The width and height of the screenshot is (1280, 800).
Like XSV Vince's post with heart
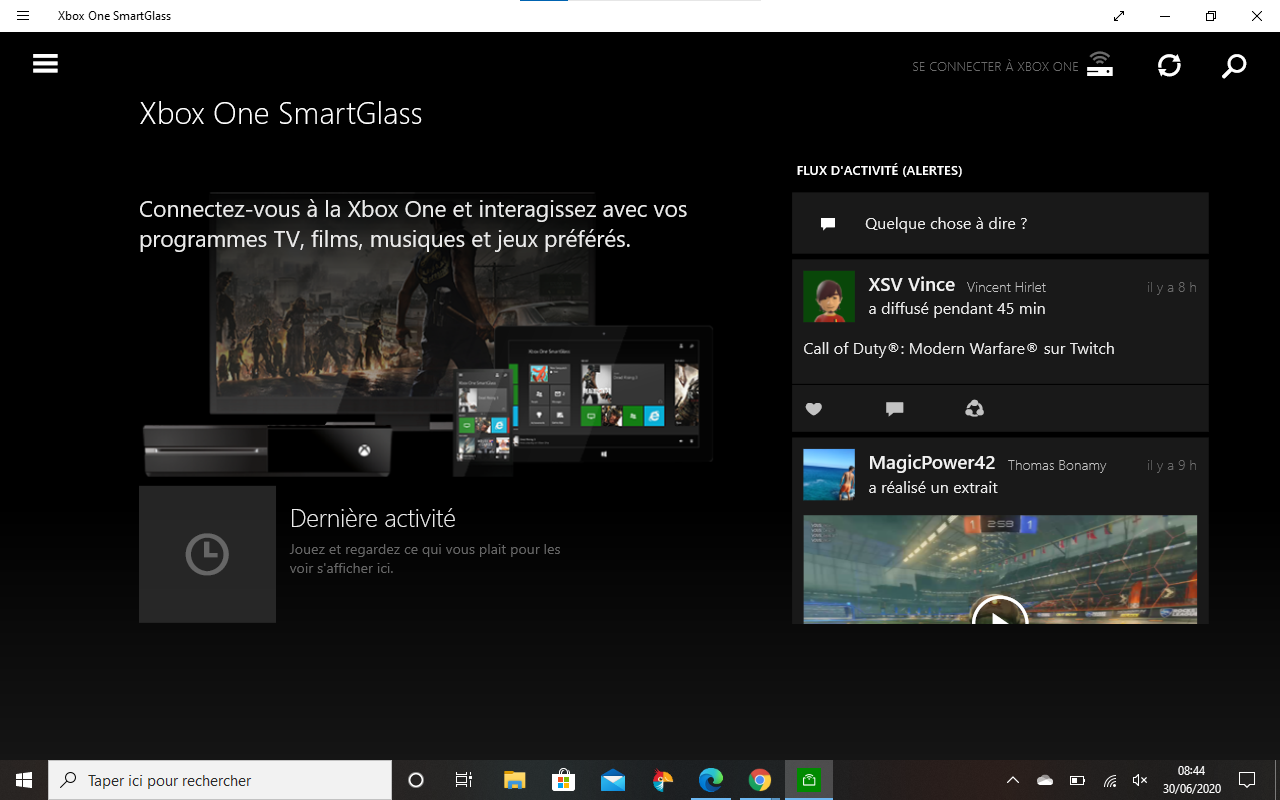[x=814, y=408]
